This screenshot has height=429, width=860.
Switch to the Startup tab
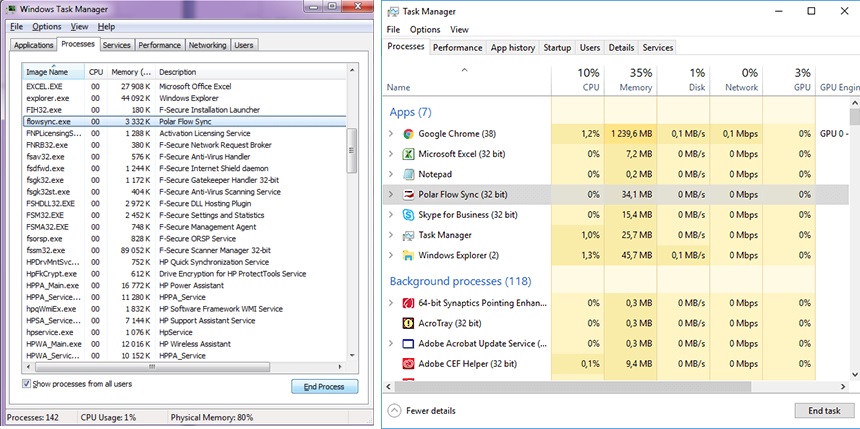(x=557, y=48)
